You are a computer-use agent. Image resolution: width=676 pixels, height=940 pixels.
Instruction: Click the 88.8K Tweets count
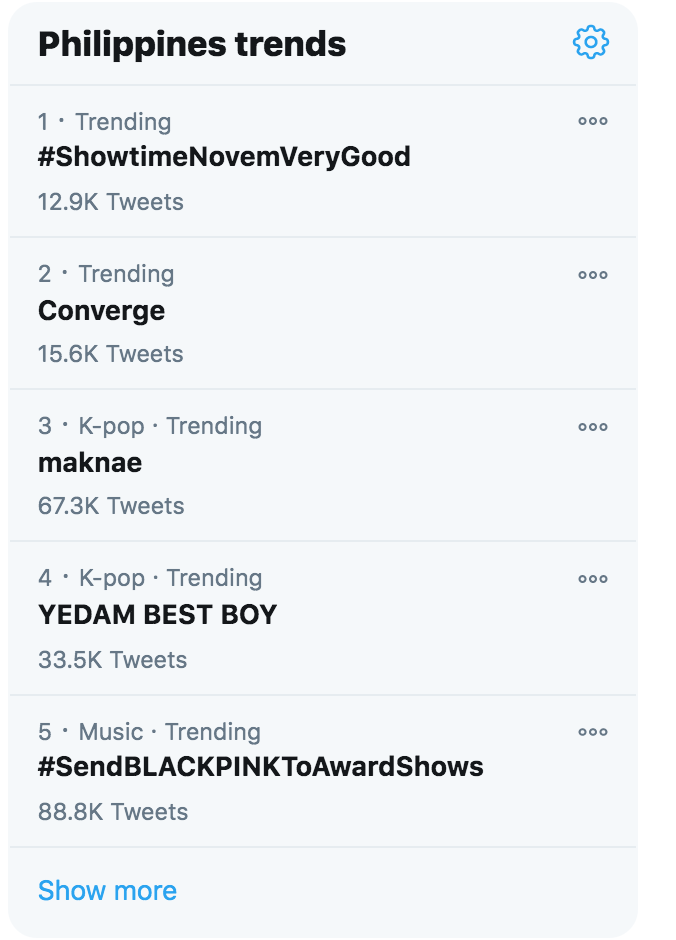pos(113,812)
